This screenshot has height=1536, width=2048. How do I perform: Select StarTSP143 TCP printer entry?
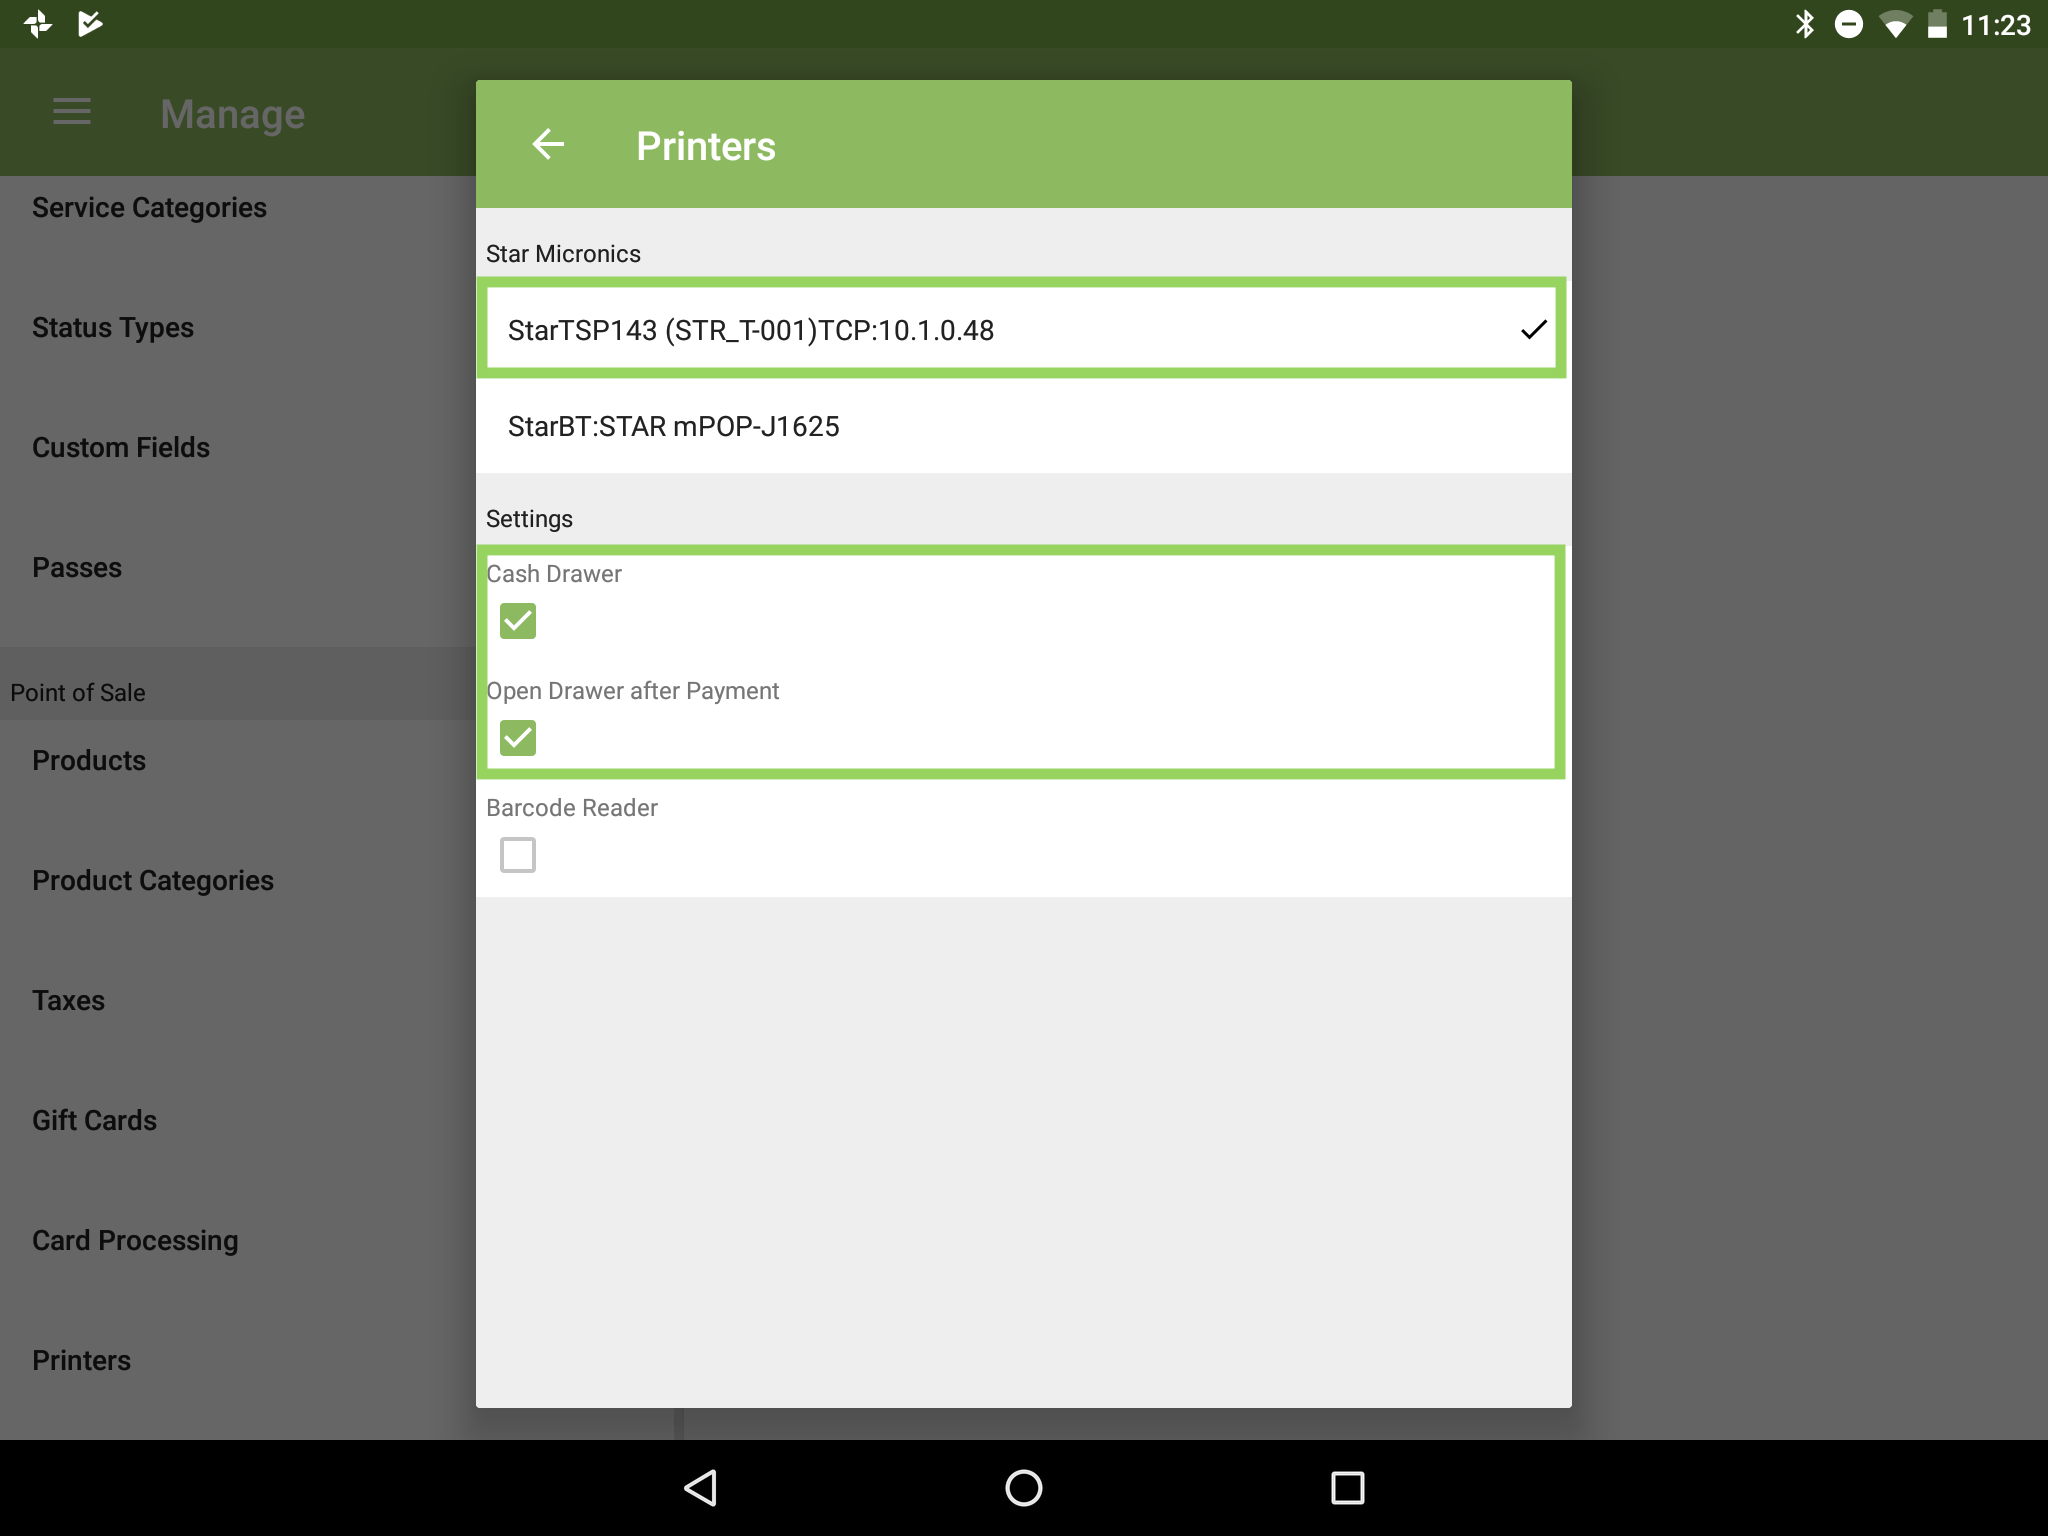pos(750,331)
